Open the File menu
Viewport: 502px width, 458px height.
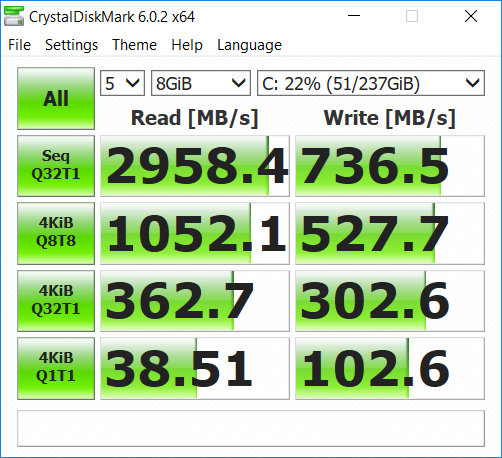coord(20,45)
